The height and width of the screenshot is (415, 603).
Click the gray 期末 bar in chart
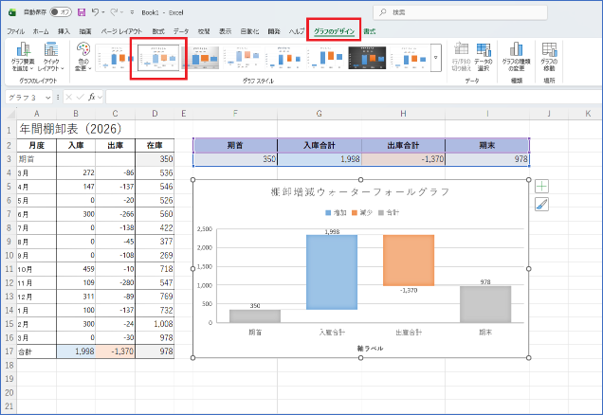point(485,304)
